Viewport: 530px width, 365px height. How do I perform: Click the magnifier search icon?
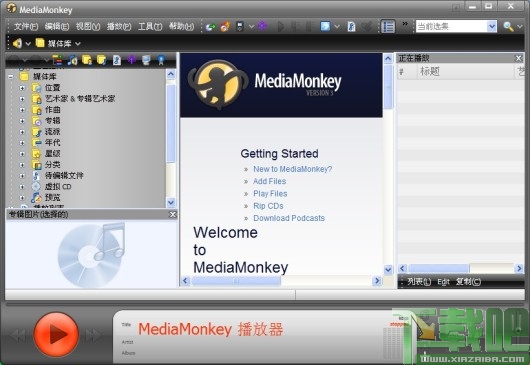click(508, 26)
